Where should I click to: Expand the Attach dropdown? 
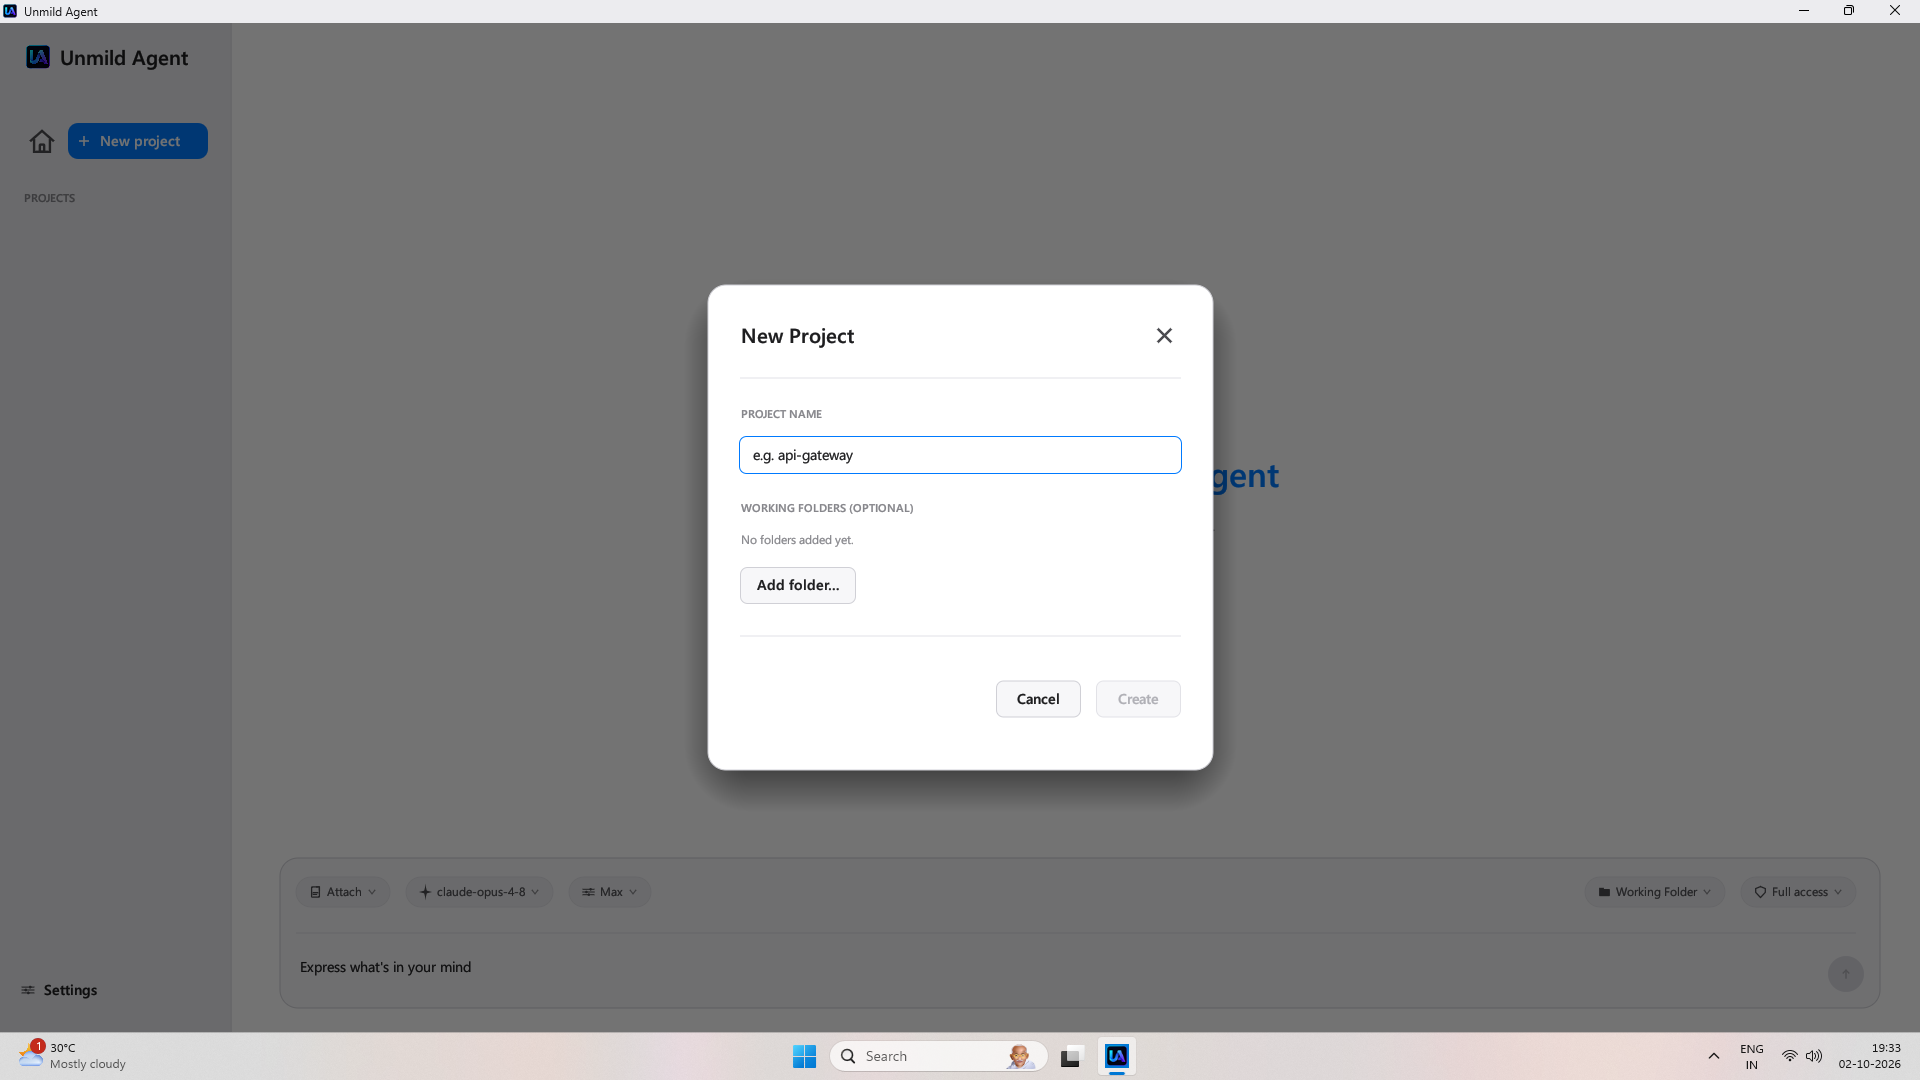pyautogui.click(x=343, y=892)
